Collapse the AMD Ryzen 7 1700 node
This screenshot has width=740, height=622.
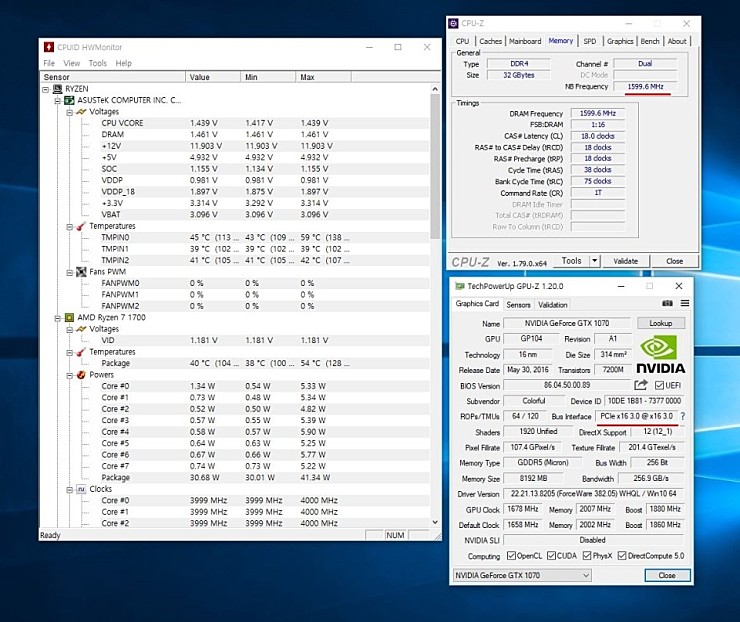58,318
